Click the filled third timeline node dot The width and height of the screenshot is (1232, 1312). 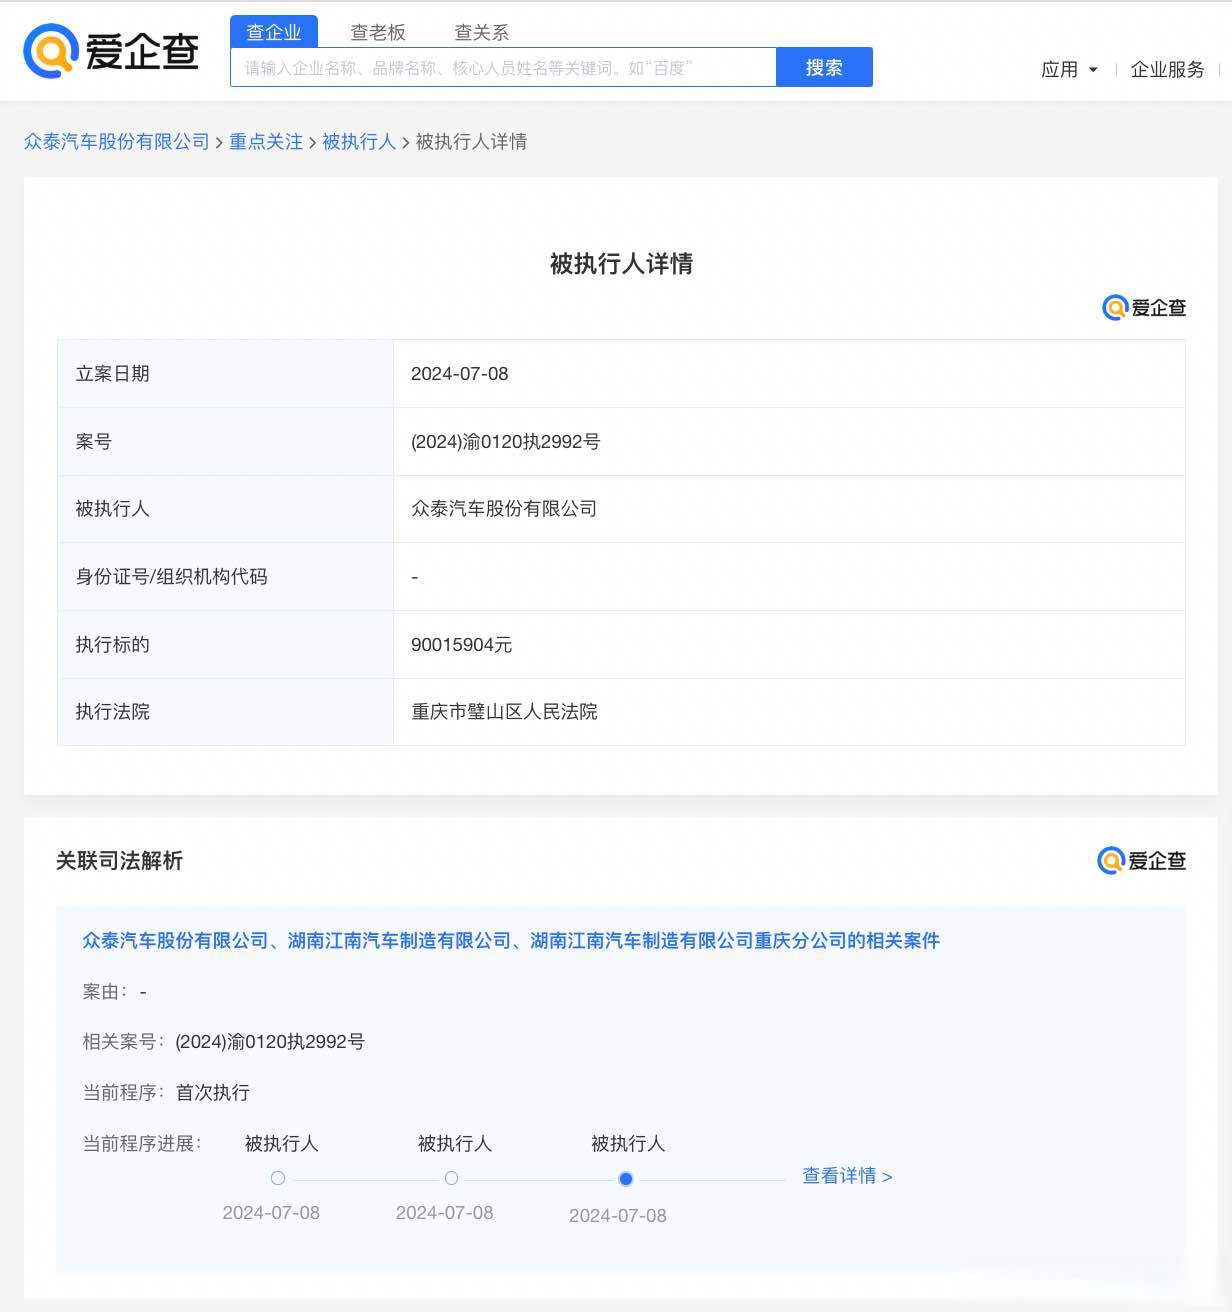tap(626, 1179)
